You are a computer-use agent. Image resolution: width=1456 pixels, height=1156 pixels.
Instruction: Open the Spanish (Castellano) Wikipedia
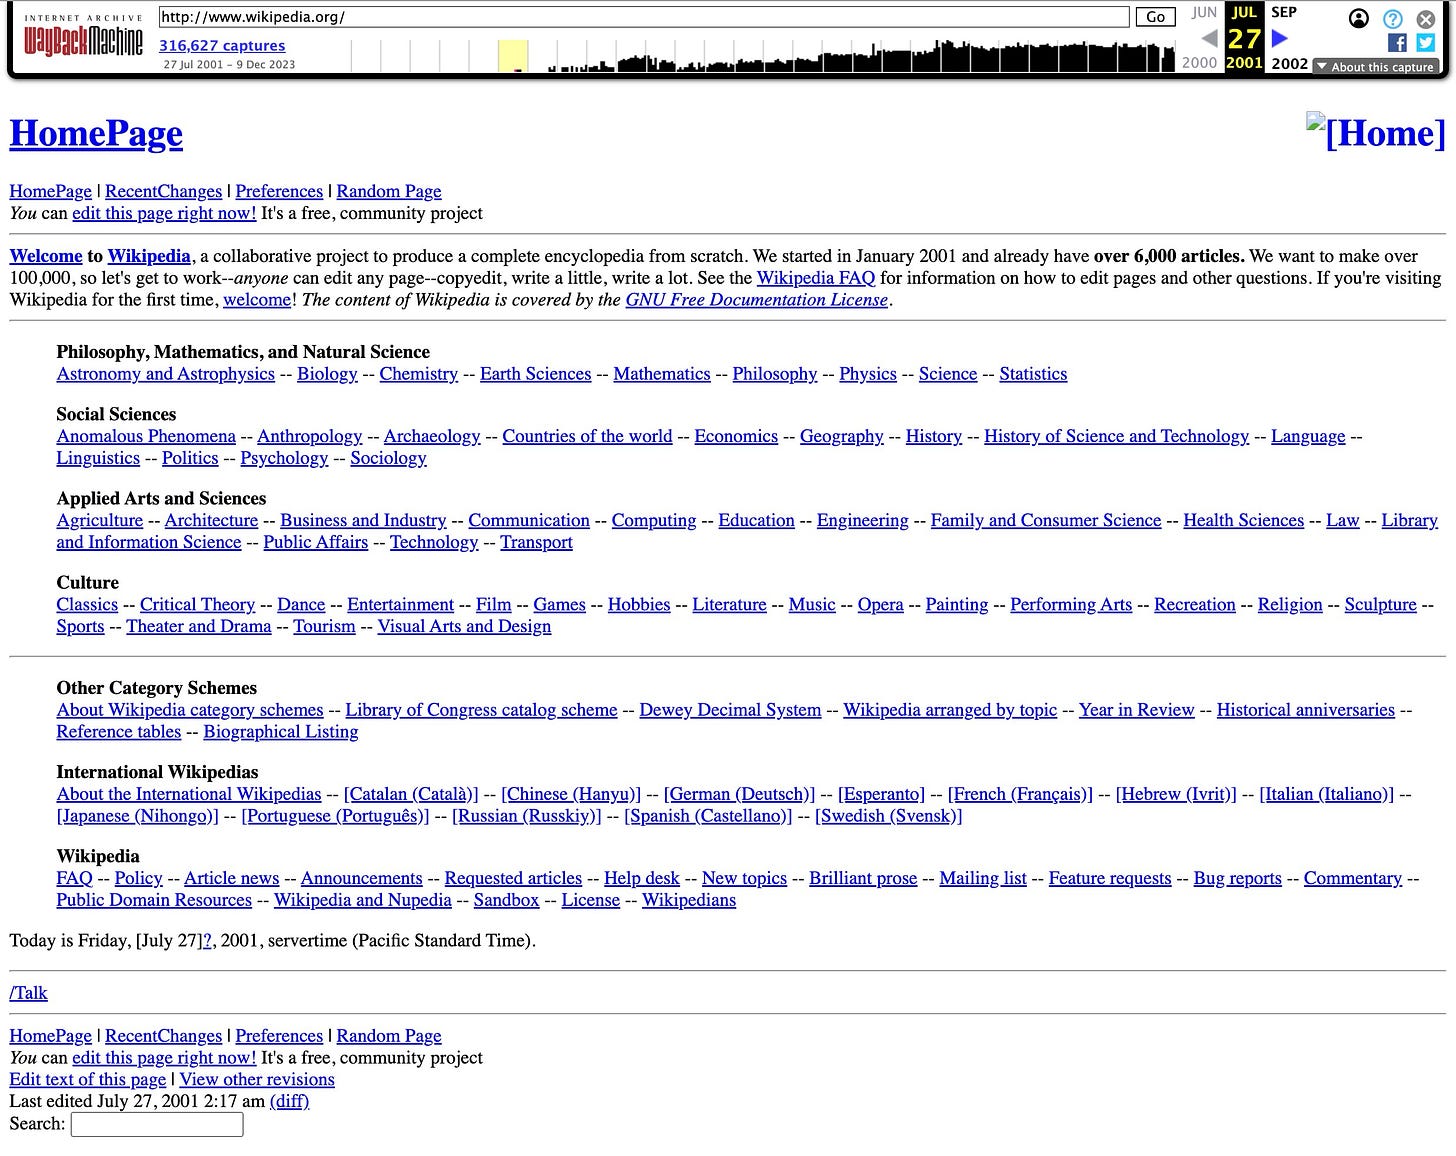point(708,816)
